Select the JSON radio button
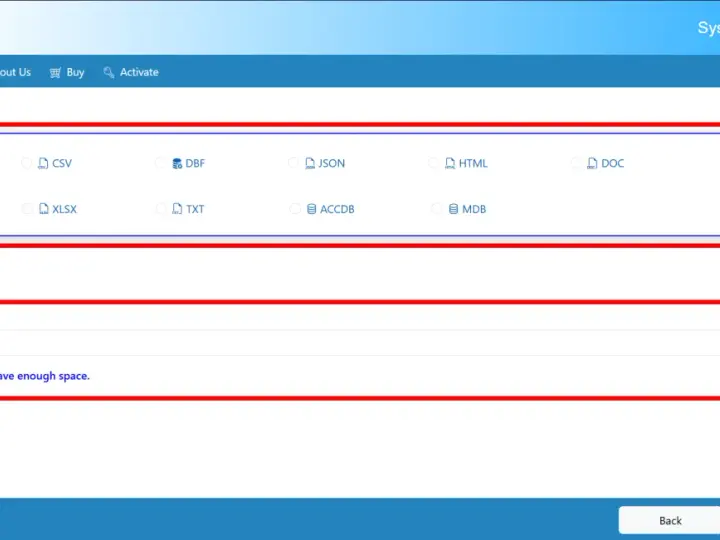 coord(293,163)
